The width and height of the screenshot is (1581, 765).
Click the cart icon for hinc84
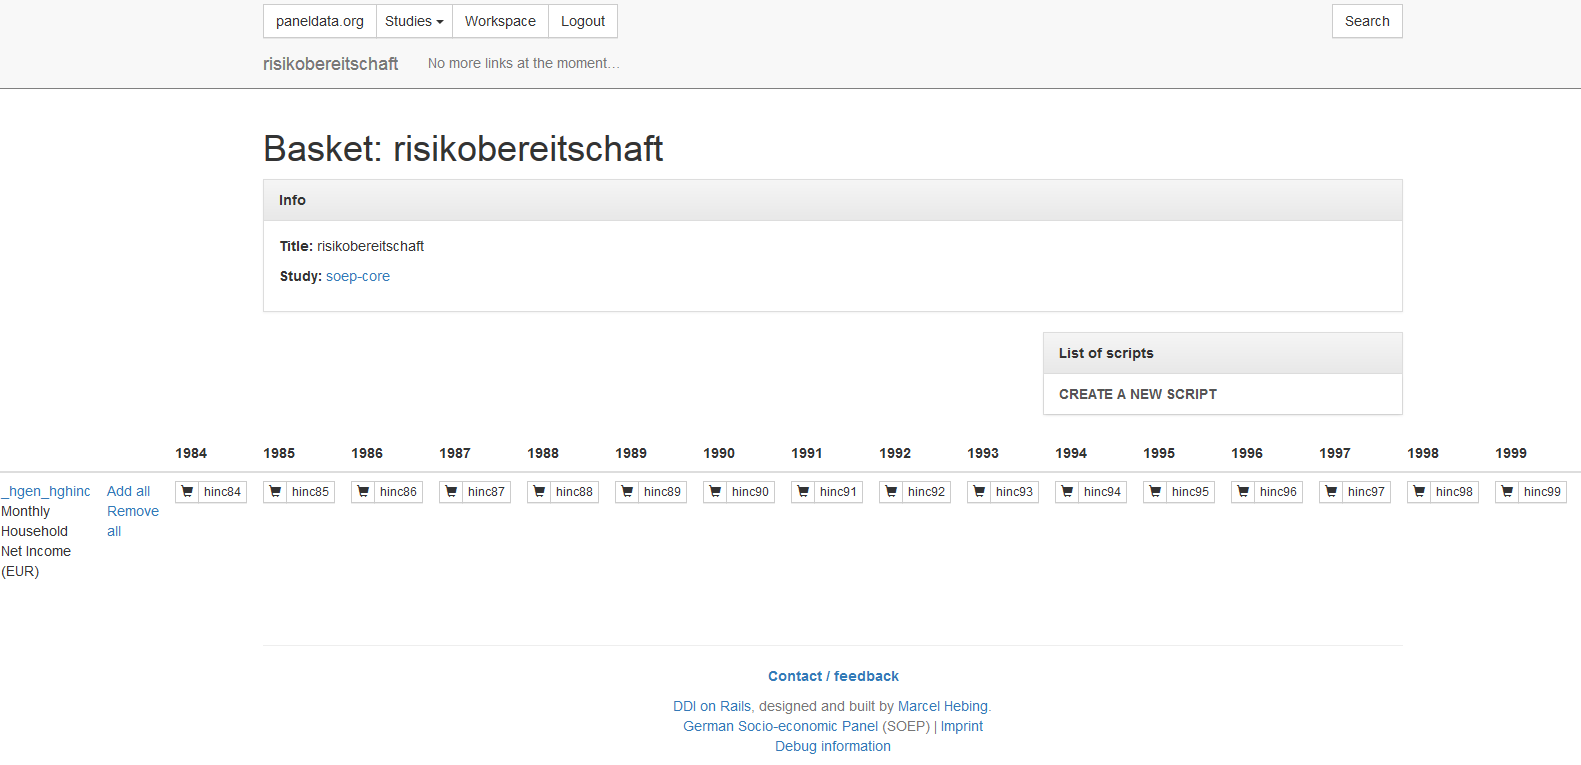click(x=187, y=492)
